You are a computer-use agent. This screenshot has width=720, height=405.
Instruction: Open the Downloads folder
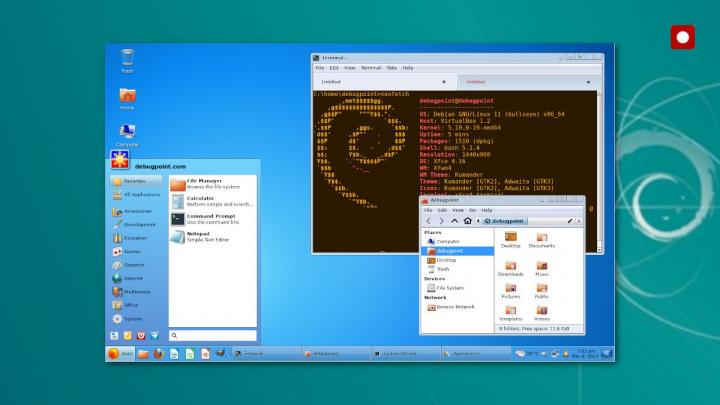click(510, 267)
